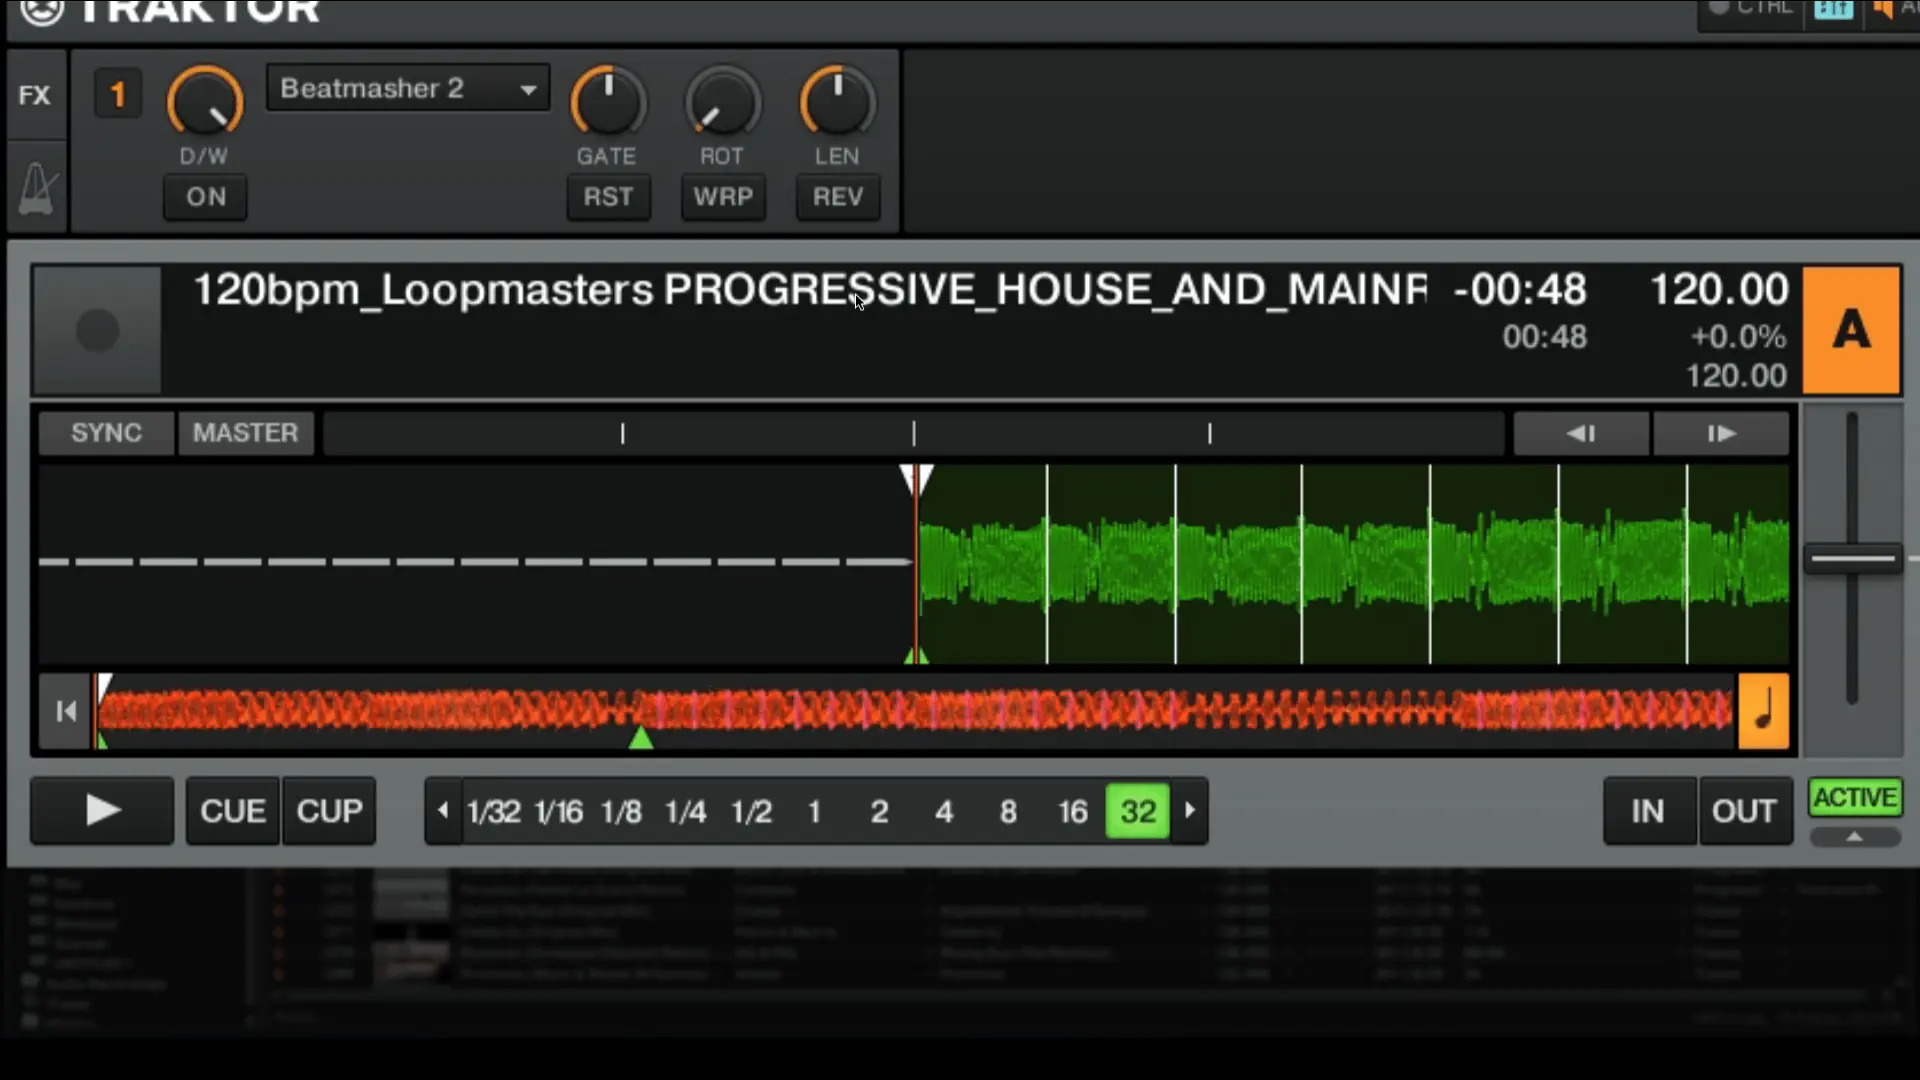Click skip-to-start icon beside stripe waveform
1920x1080 pixels.
pyautogui.click(x=66, y=711)
